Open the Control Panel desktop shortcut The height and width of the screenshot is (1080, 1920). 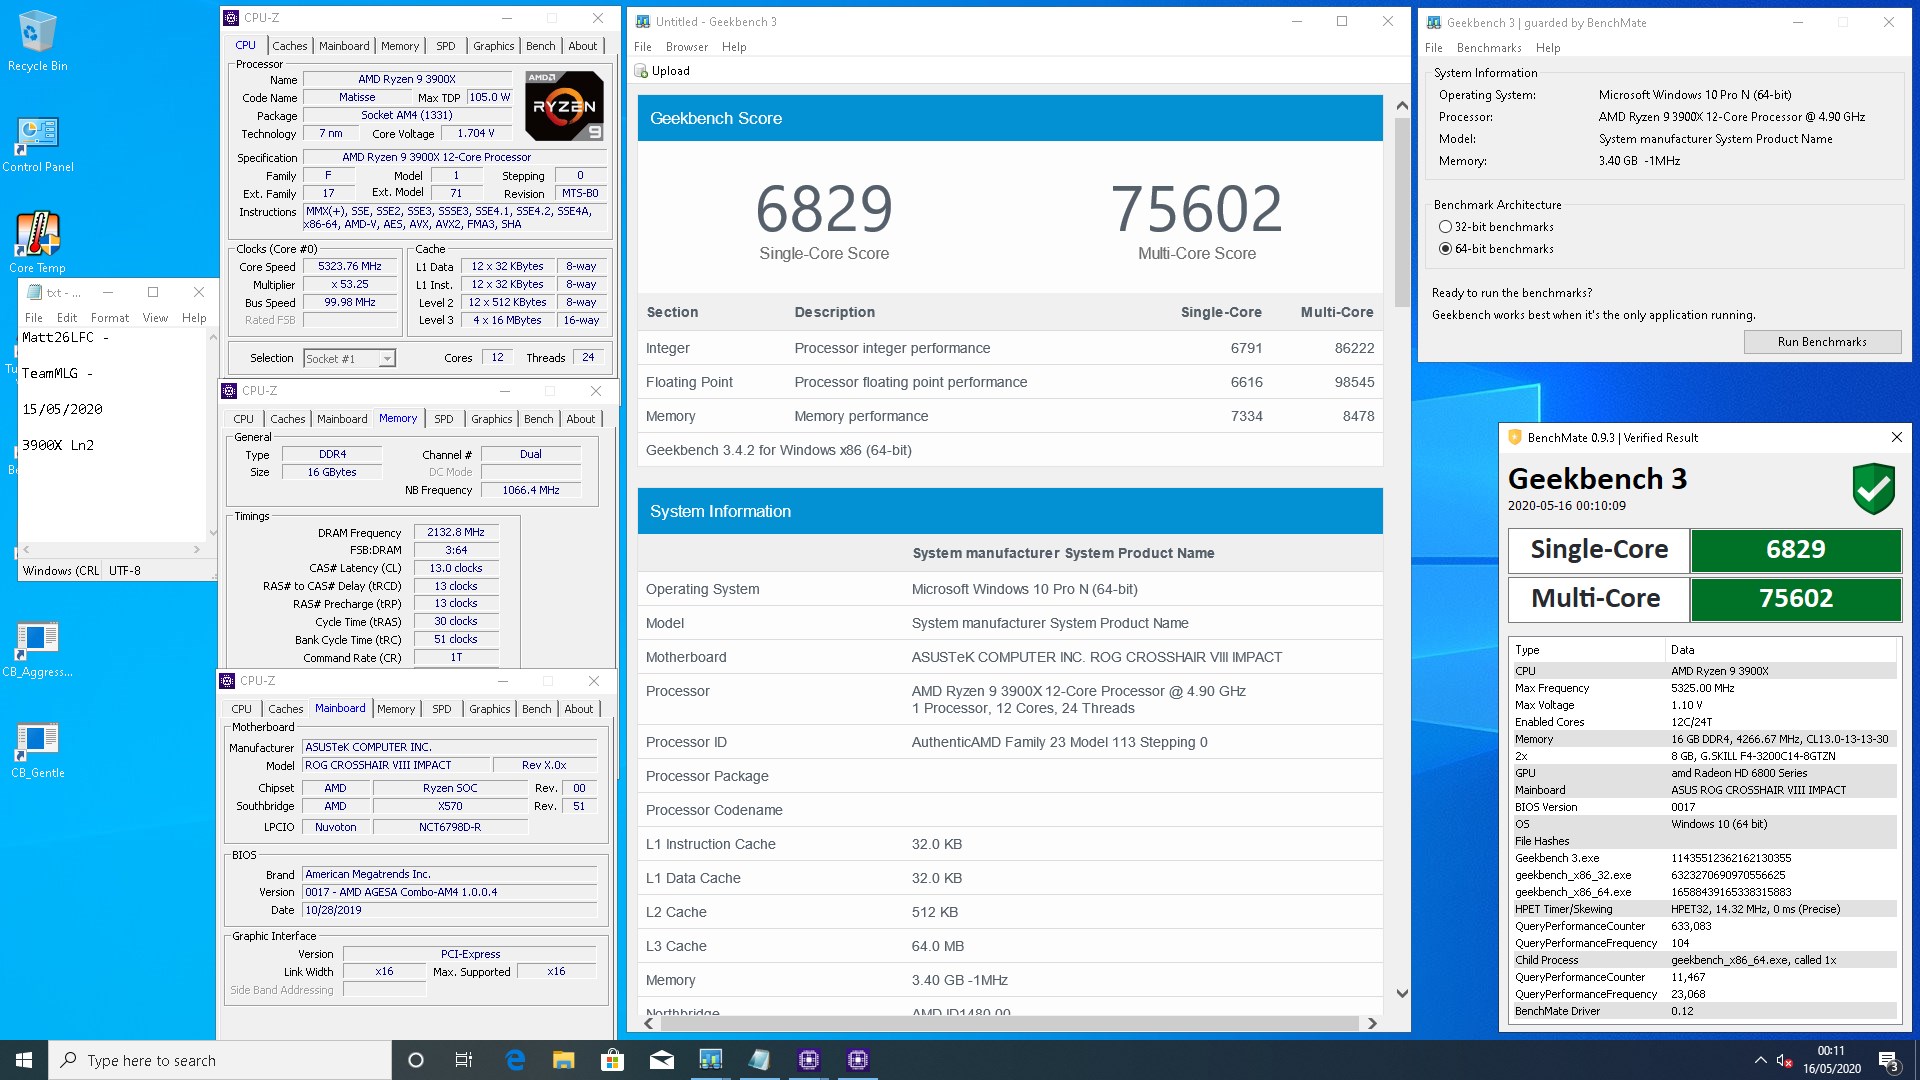point(37,143)
